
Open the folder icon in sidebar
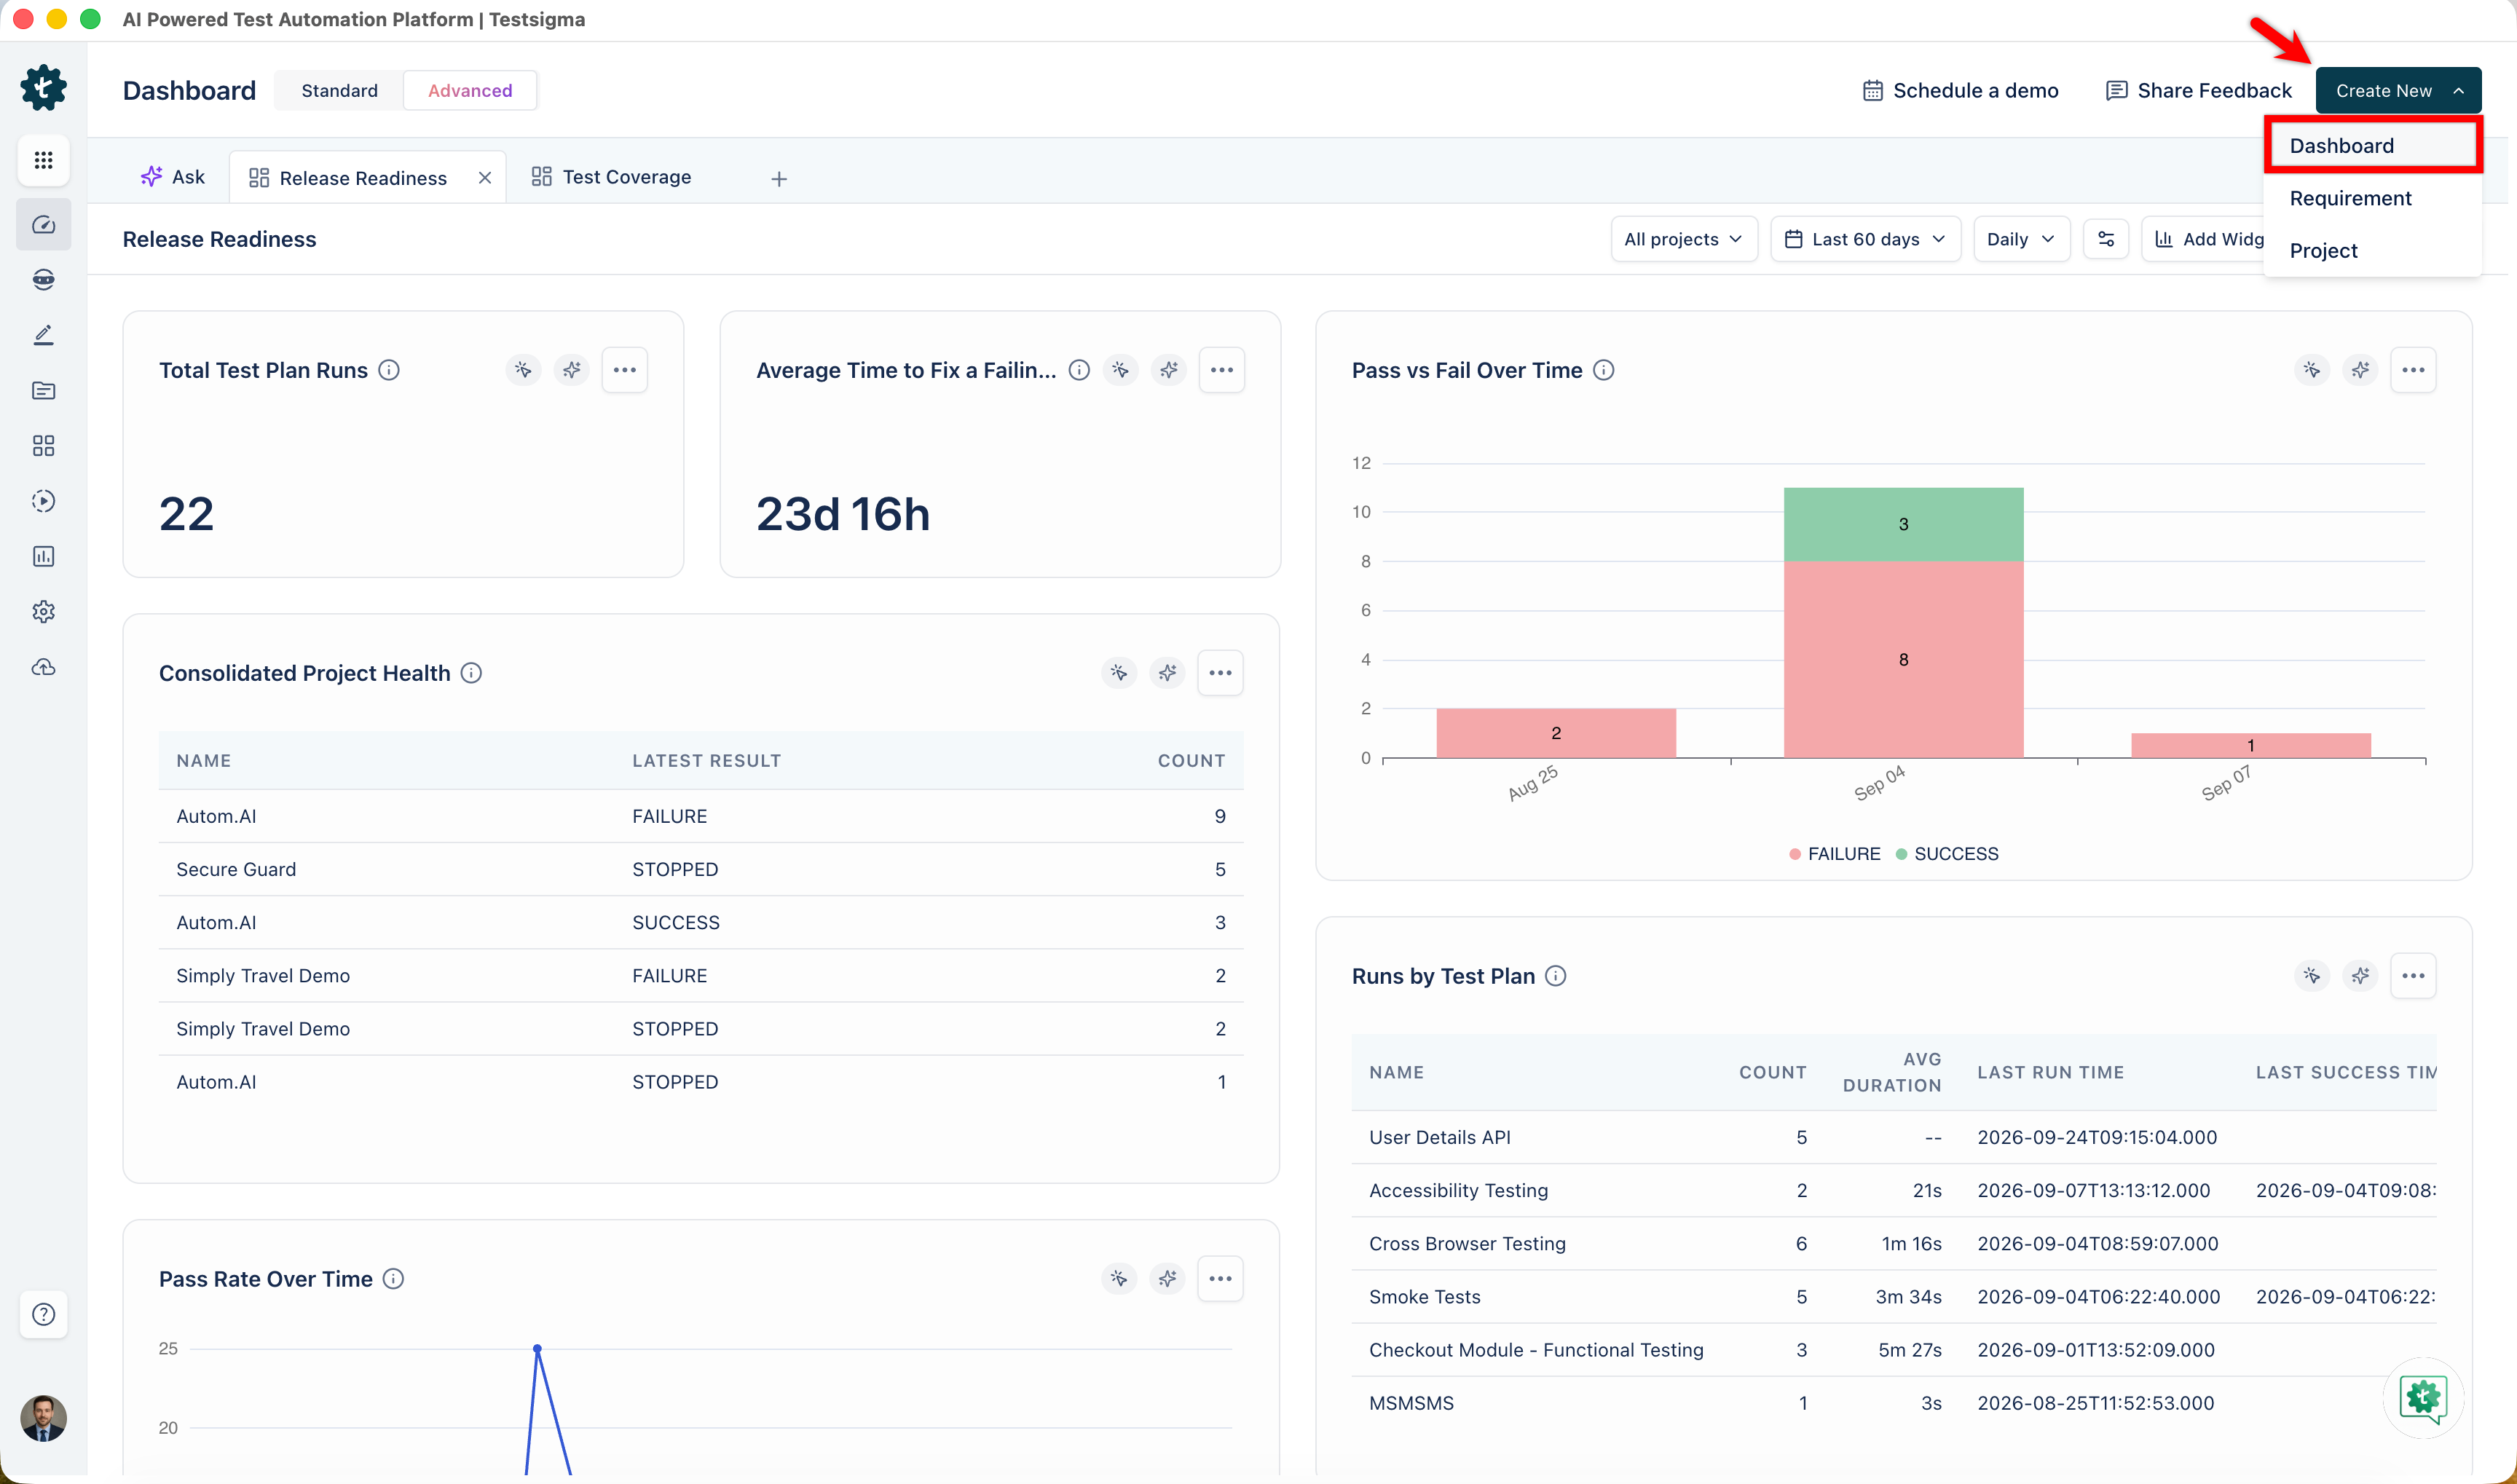[43, 390]
